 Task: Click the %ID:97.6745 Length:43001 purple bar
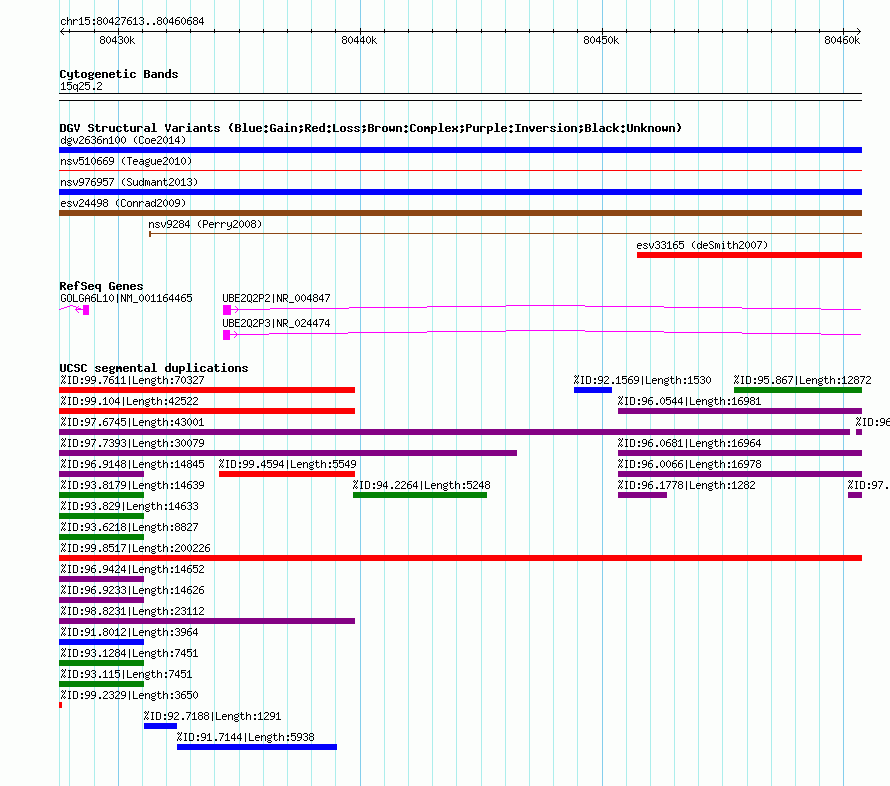454,432
